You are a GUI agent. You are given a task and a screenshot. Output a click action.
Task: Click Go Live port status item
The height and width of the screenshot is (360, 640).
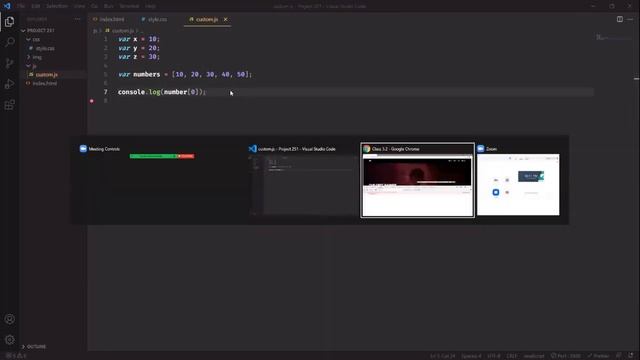click(x=565, y=356)
